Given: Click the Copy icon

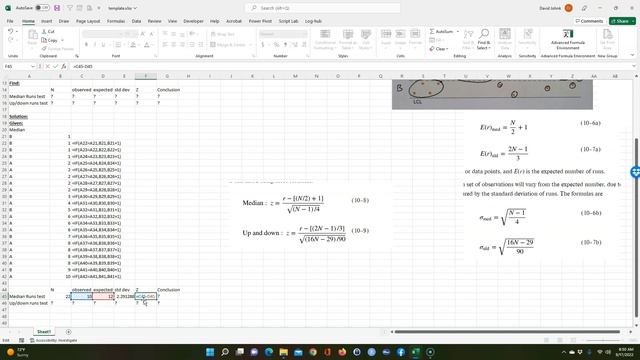Looking at the screenshot, I should pos(44,40).
